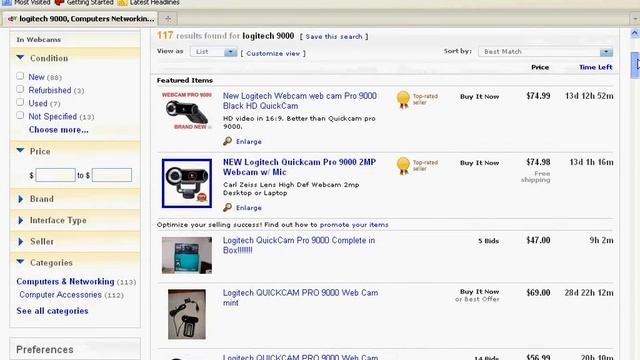Click the Preferences panel heading
Viewport: 640px width, 360px height.
point(45,350)
